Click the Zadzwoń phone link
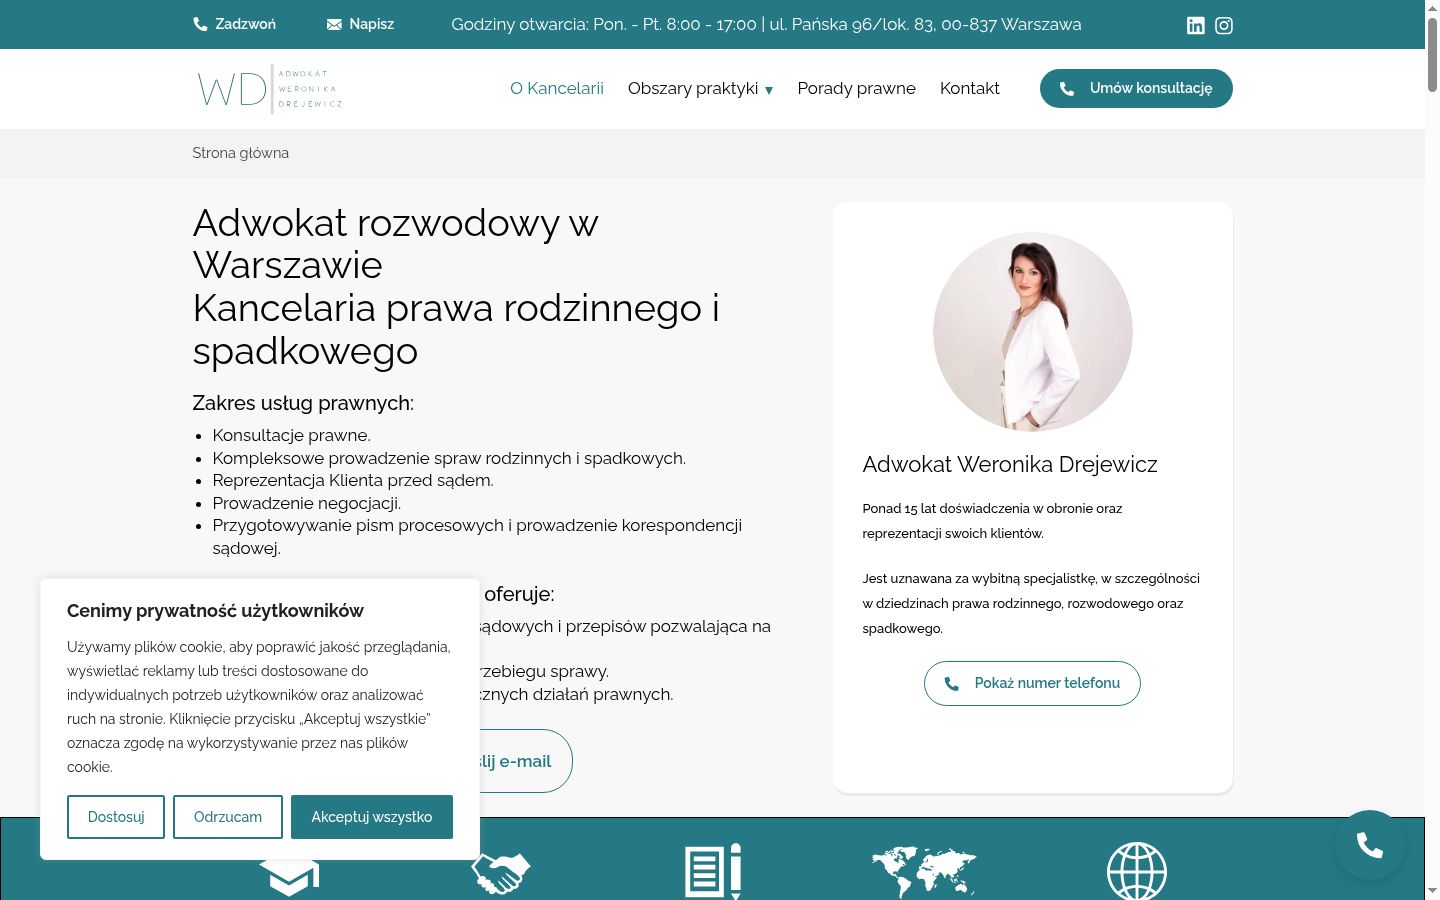Image resolution: width=1440 pixels, height=900 pixels. coord(234,24)
